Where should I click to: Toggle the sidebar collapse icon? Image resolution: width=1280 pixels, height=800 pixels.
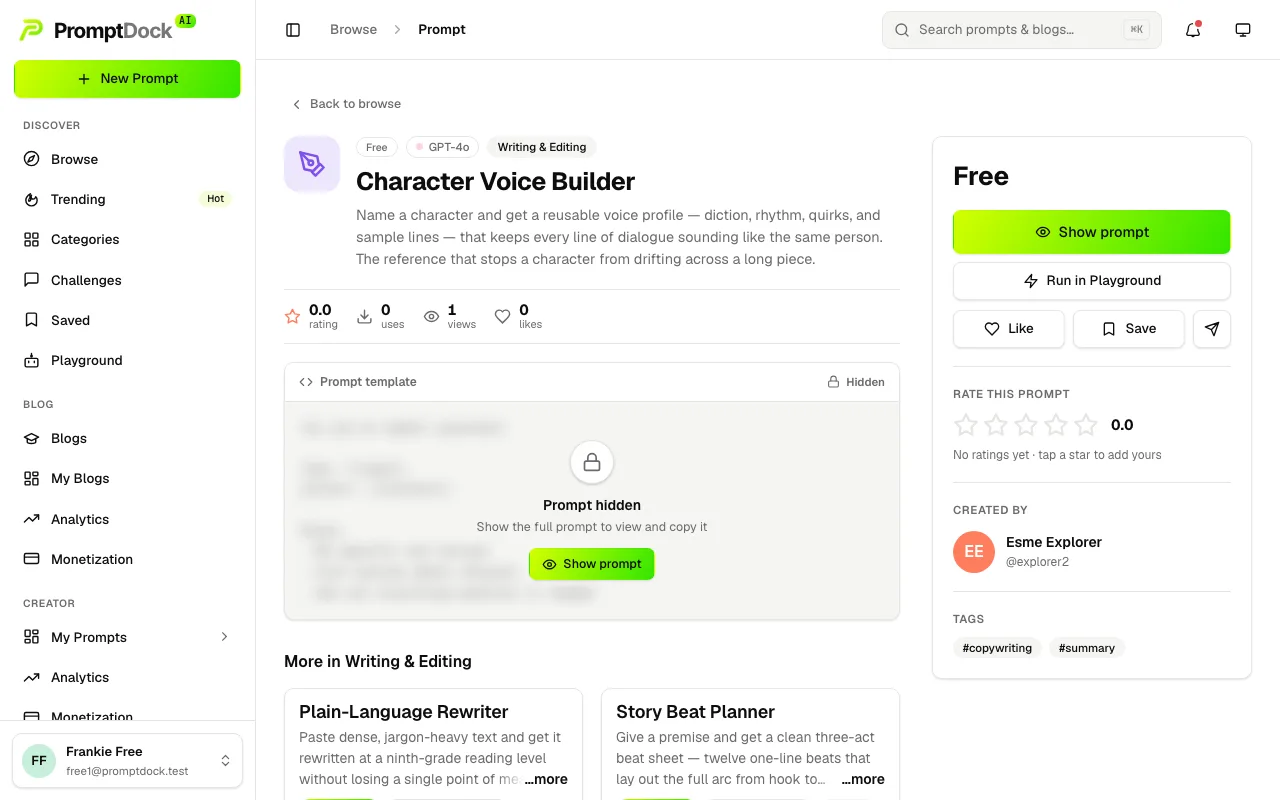(293, 30)
